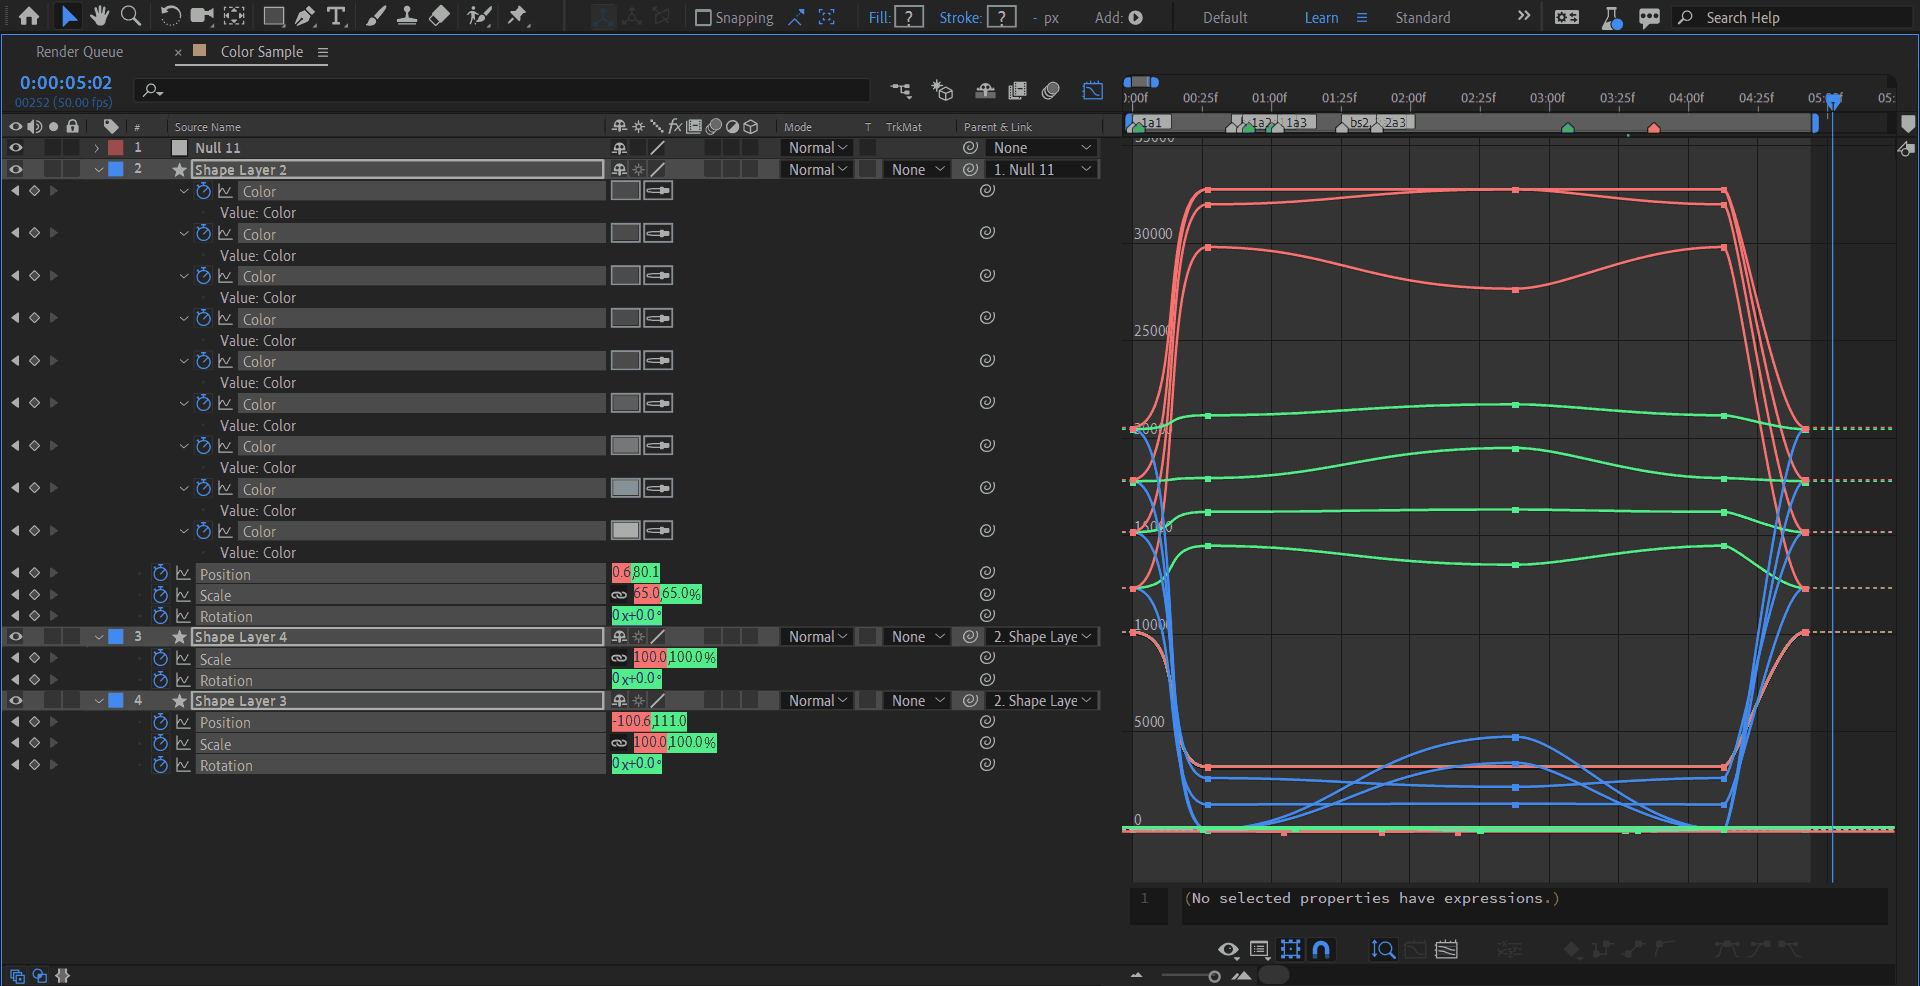Click the graph editor snap magnet icon
Screen dimensions: 1920x986
click(x=1321, y=949)
